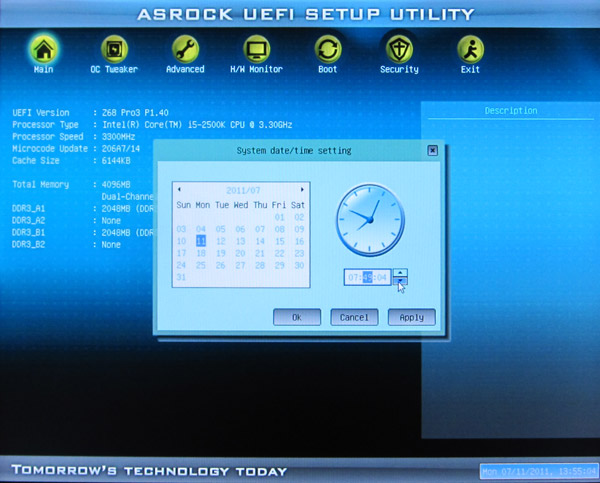The width and height of the screenshot is (600, 483).
Task: Switch to the Boot section
Action: click(x=328, y=50)
